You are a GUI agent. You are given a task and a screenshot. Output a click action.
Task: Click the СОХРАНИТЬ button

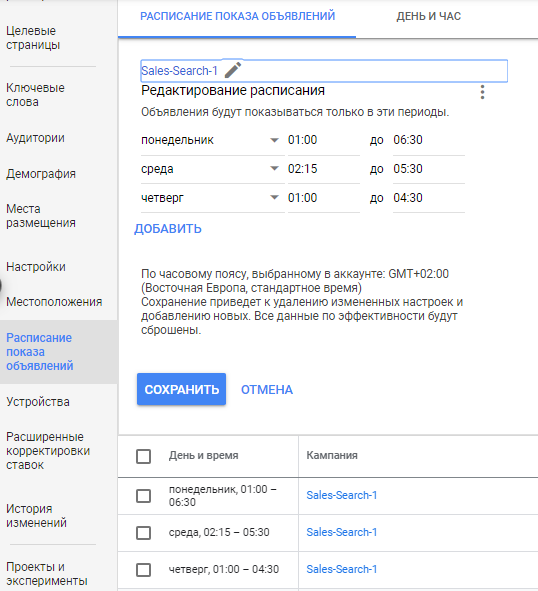pyautogui.click(x=181, y=389)
